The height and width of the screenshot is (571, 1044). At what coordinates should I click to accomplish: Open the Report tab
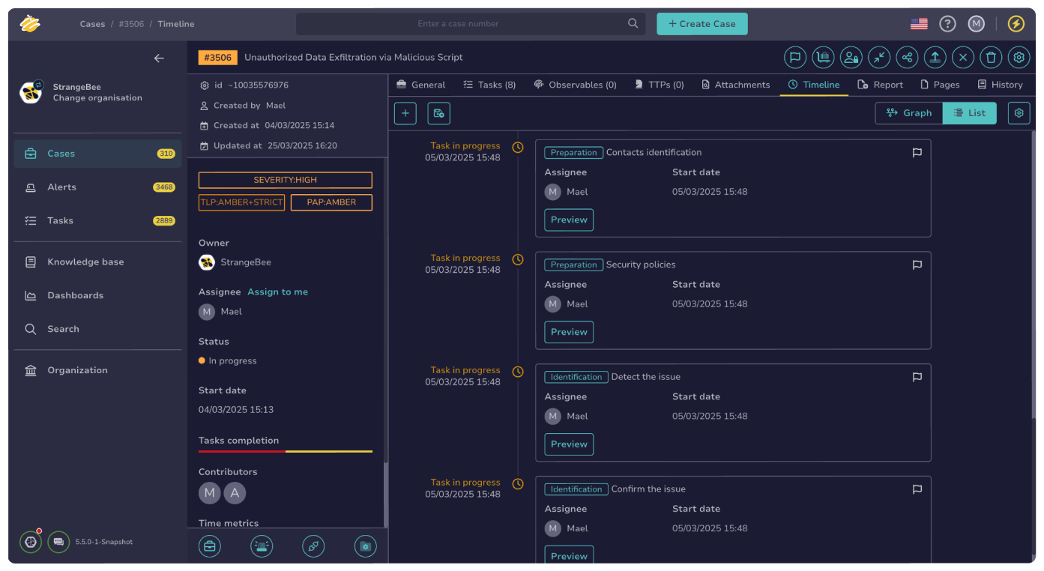880,85
